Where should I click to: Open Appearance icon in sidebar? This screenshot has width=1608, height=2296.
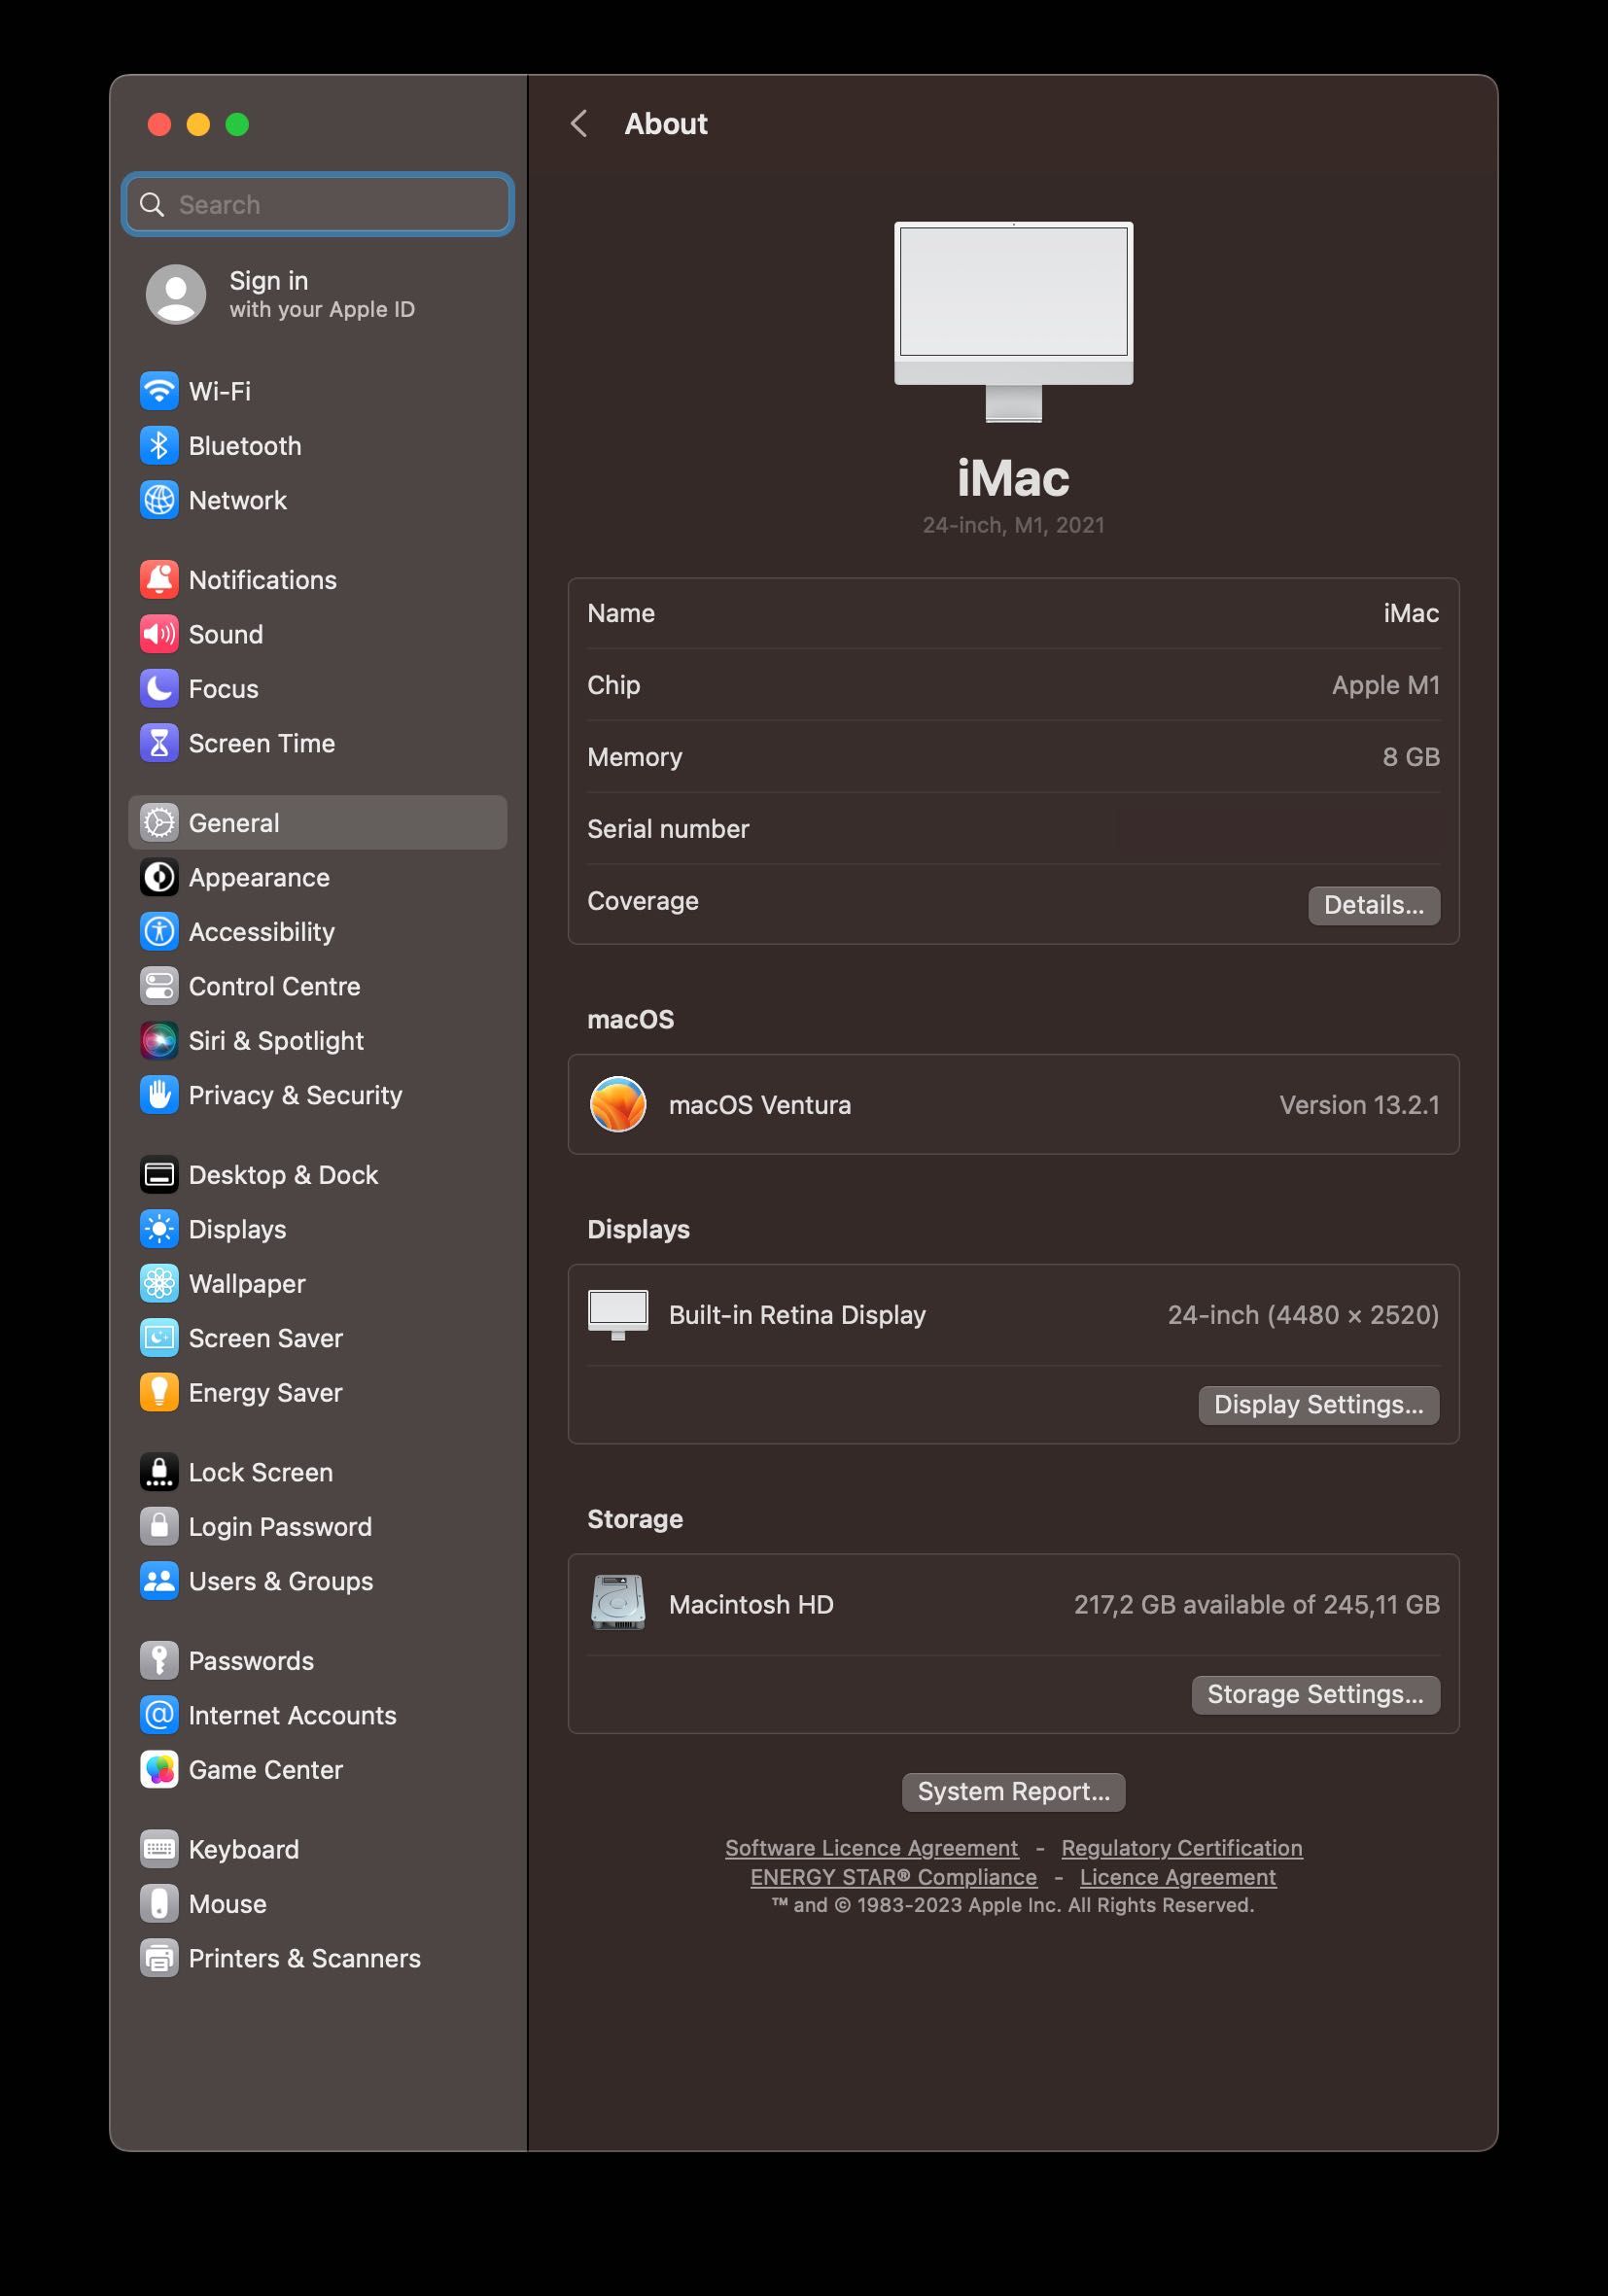click(159, 877)
